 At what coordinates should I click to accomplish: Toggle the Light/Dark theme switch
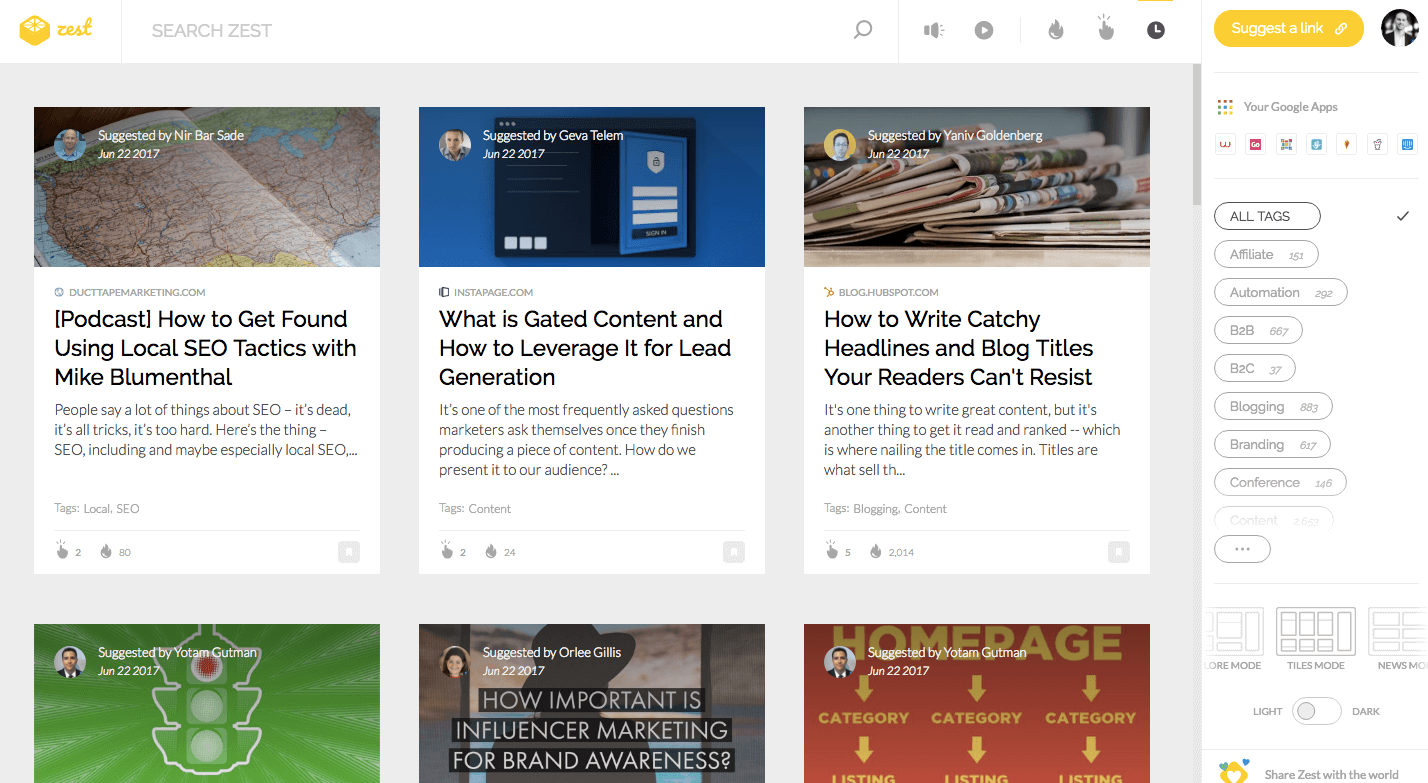pyautogui.click(x=1317, y=711)
